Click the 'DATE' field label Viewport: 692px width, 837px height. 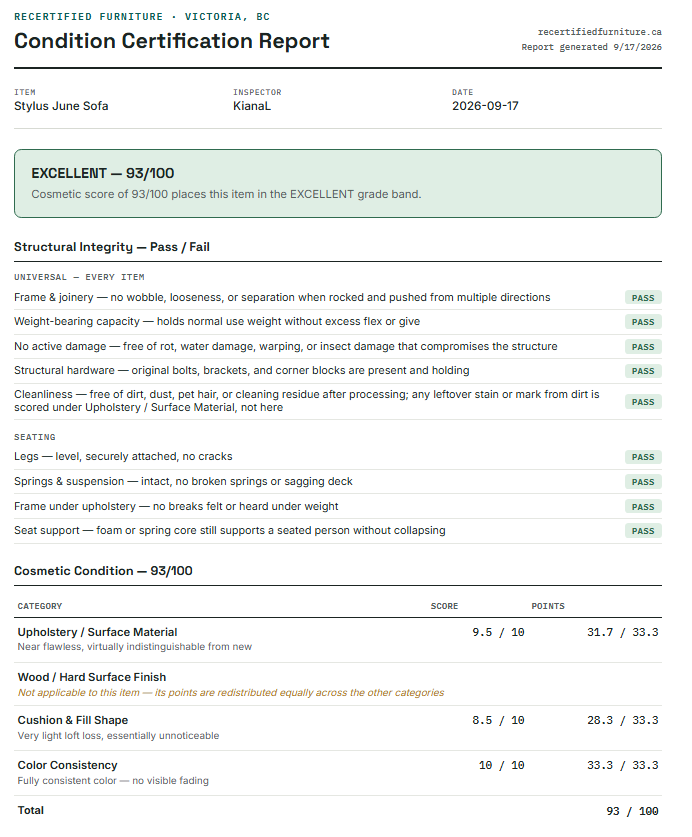click(x=462, y=92)
